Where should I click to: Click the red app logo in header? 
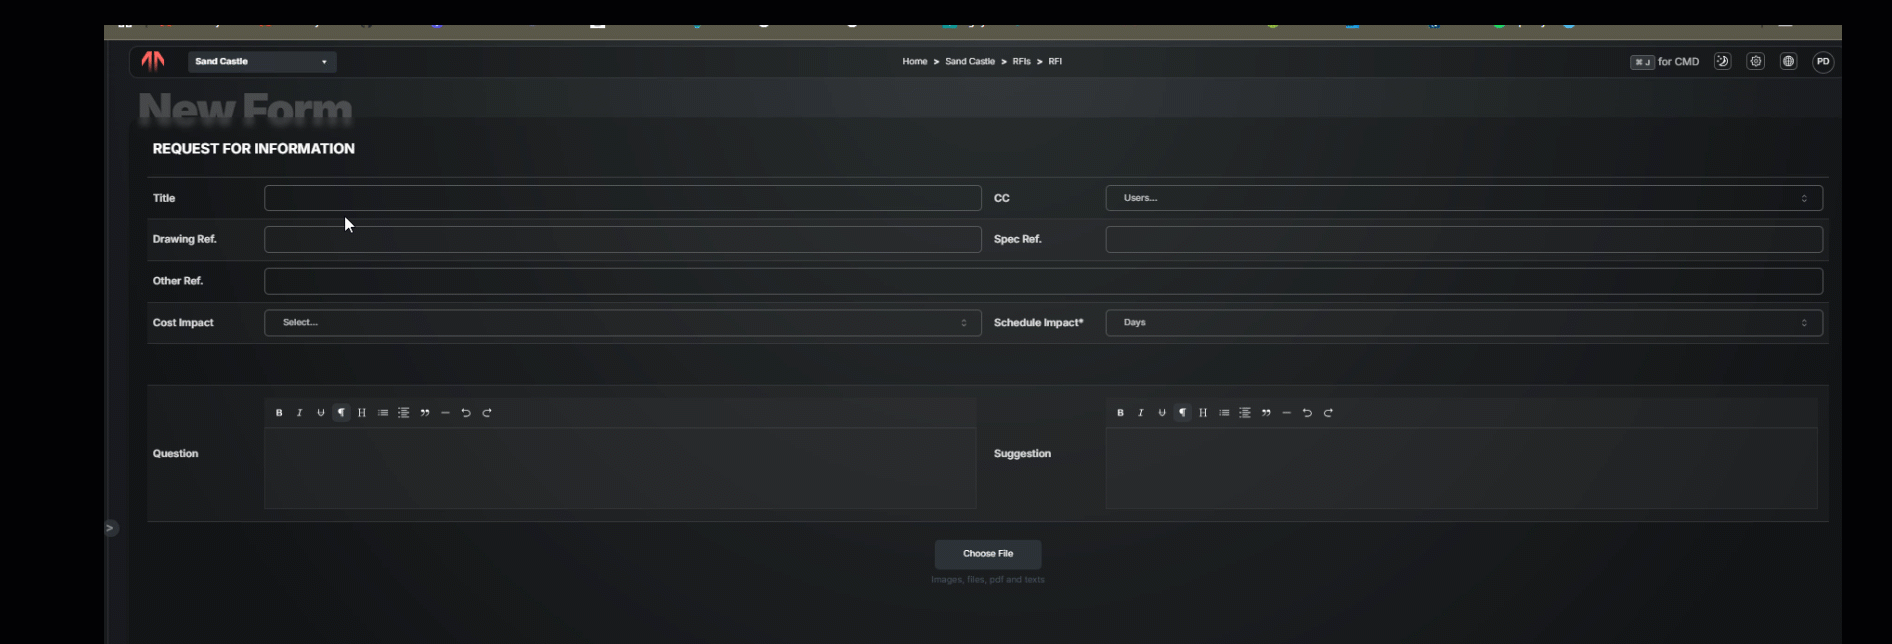(153, 61)
